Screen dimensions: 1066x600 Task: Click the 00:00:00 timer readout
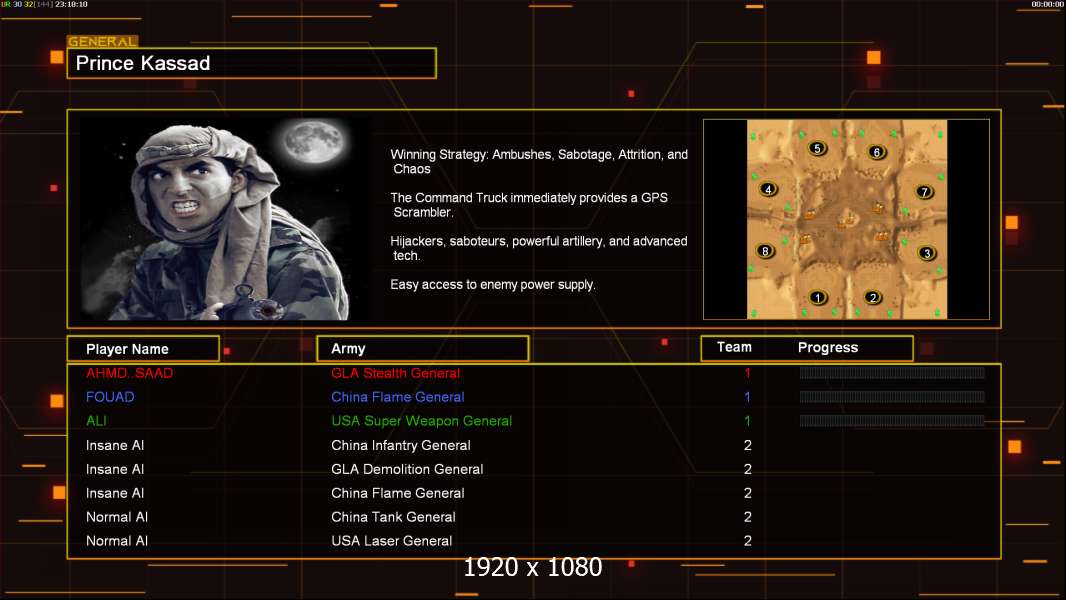[x=1047, y=4]
